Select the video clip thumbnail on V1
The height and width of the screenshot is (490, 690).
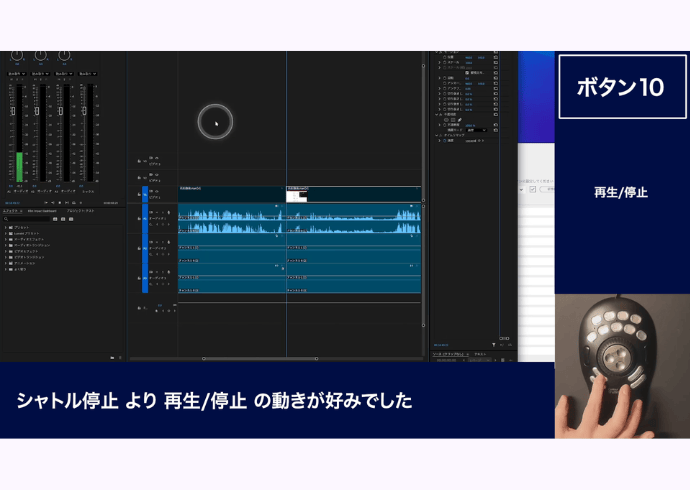coord(296,197)
